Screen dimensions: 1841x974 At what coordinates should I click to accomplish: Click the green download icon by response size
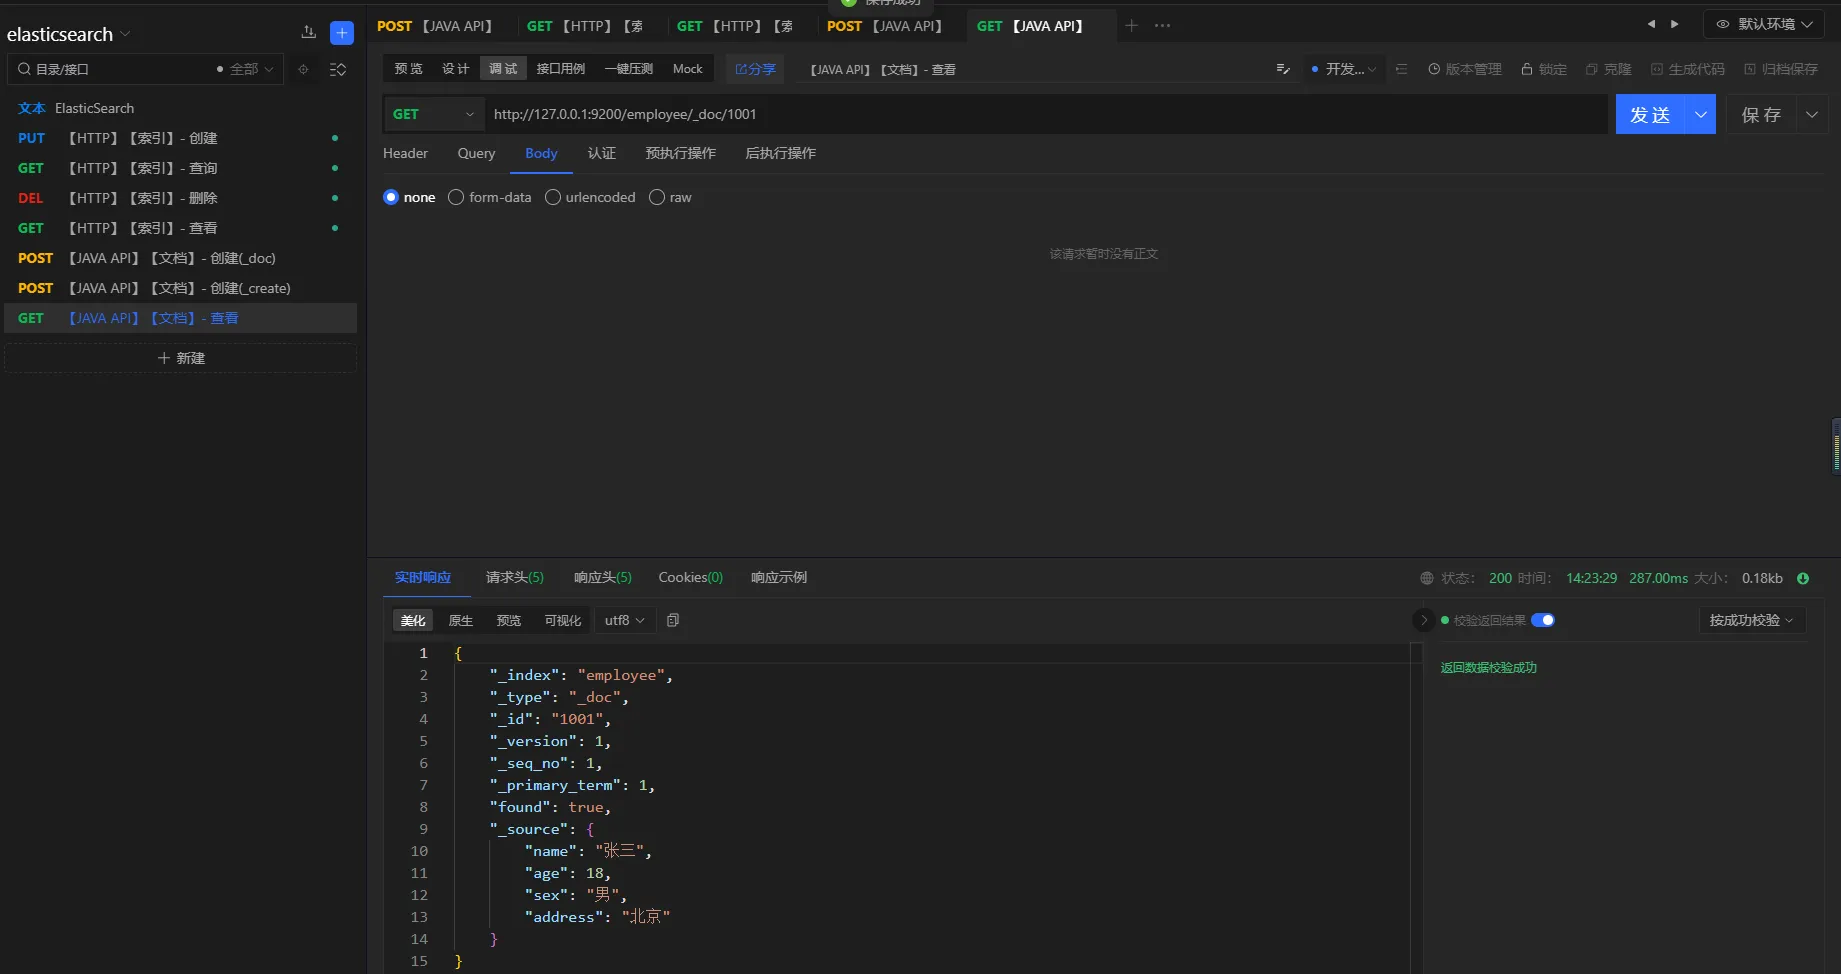pyautogui.click(x=1803, y=578)
